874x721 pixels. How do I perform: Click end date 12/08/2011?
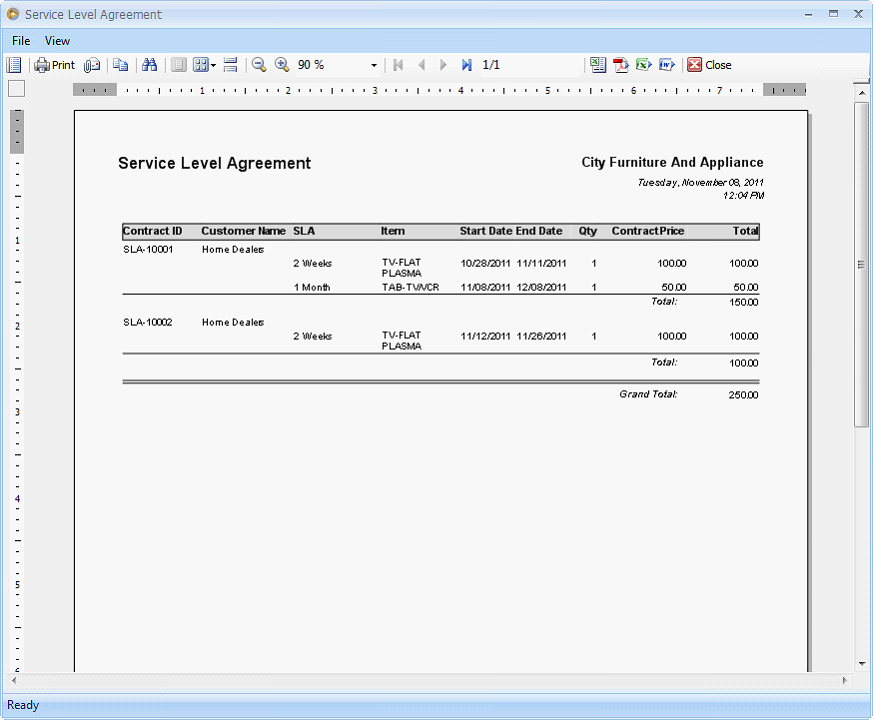point(541,288)
